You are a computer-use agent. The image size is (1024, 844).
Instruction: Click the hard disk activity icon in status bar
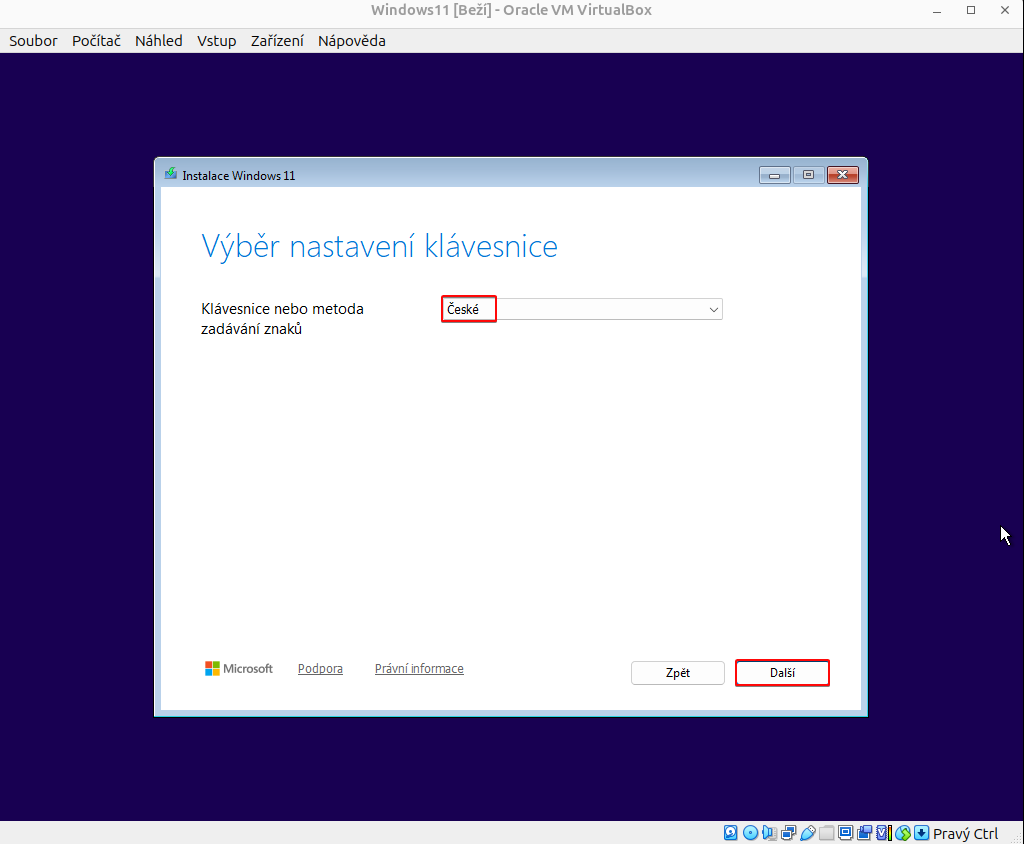[731, 833]
